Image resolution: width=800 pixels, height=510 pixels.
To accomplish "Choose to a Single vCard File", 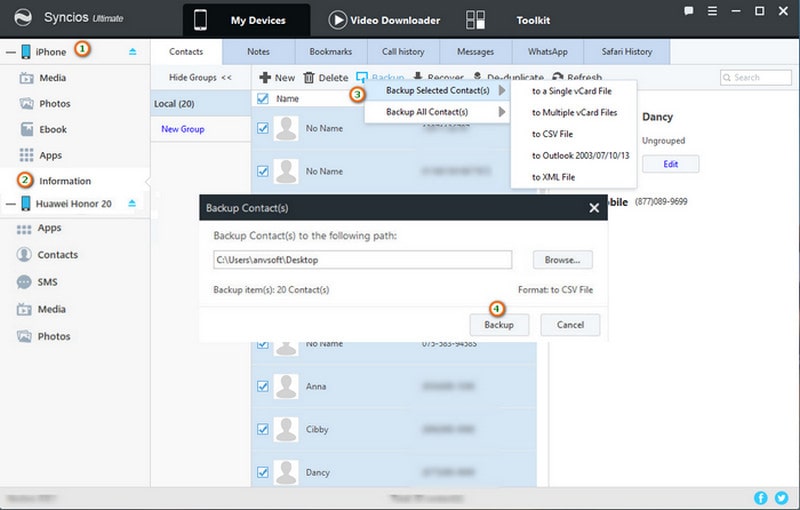I will (572, 91).
